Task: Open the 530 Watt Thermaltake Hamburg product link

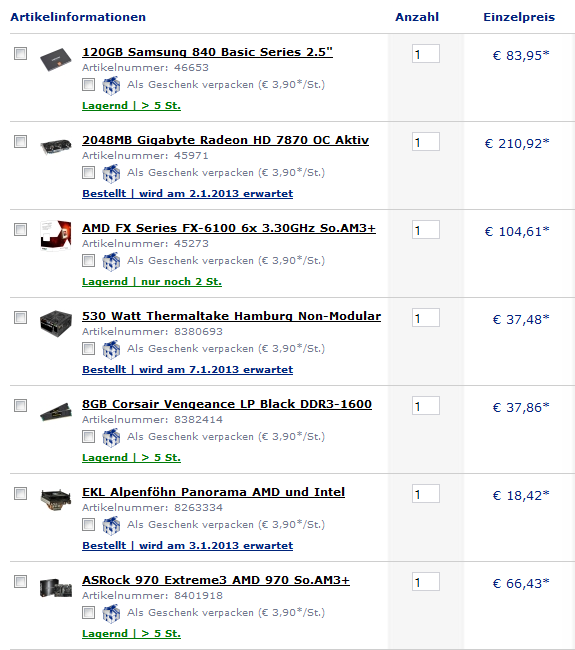Action: 231,316
